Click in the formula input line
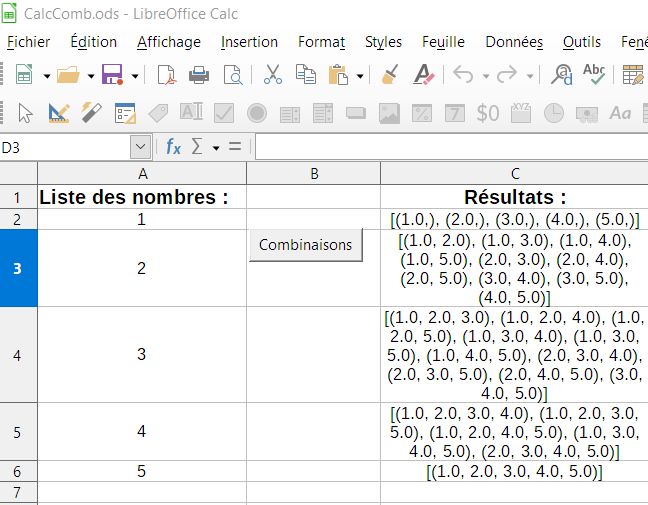 coord(450,147)
